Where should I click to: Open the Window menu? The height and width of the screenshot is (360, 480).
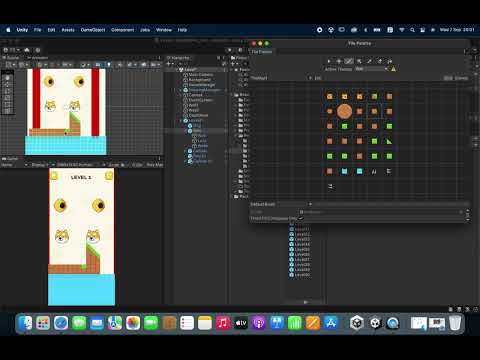[164, 30]
